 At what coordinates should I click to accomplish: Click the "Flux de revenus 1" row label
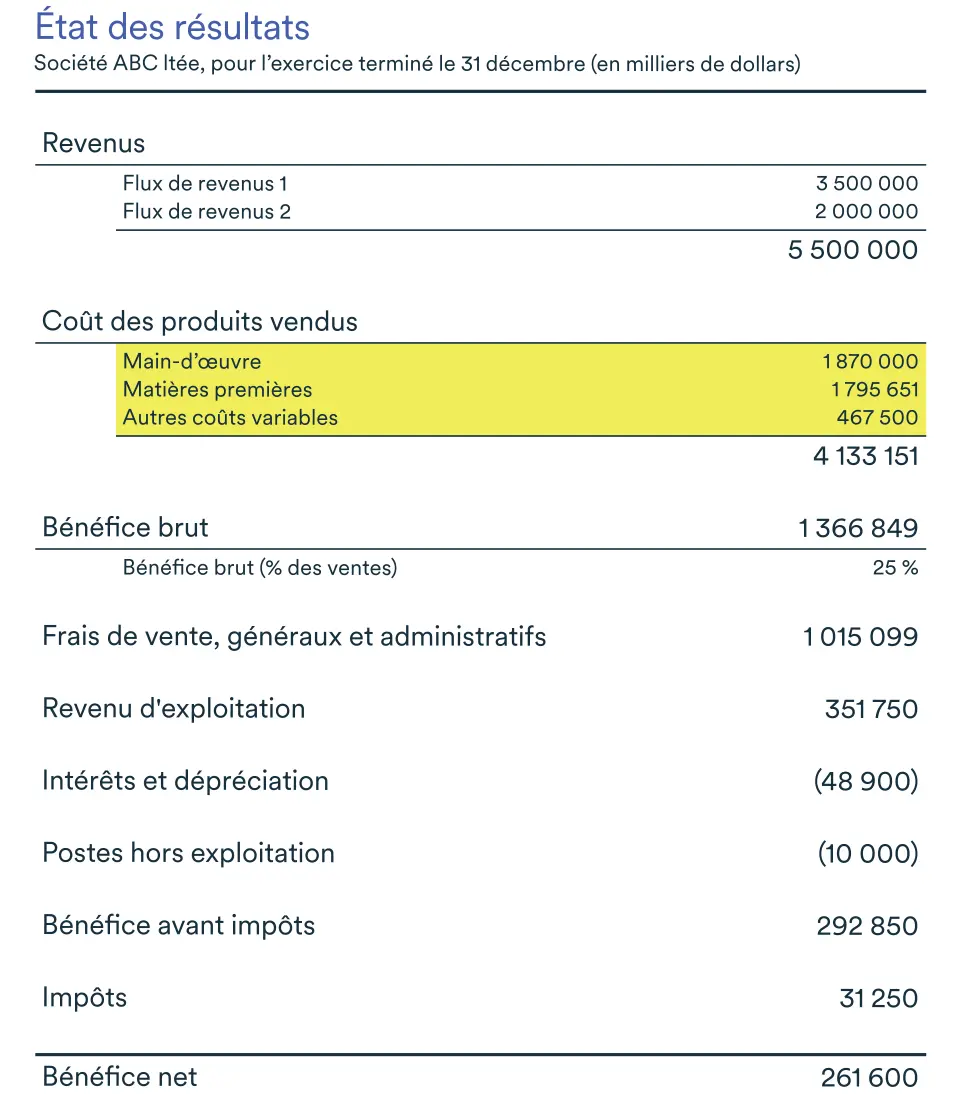[205, 184]
